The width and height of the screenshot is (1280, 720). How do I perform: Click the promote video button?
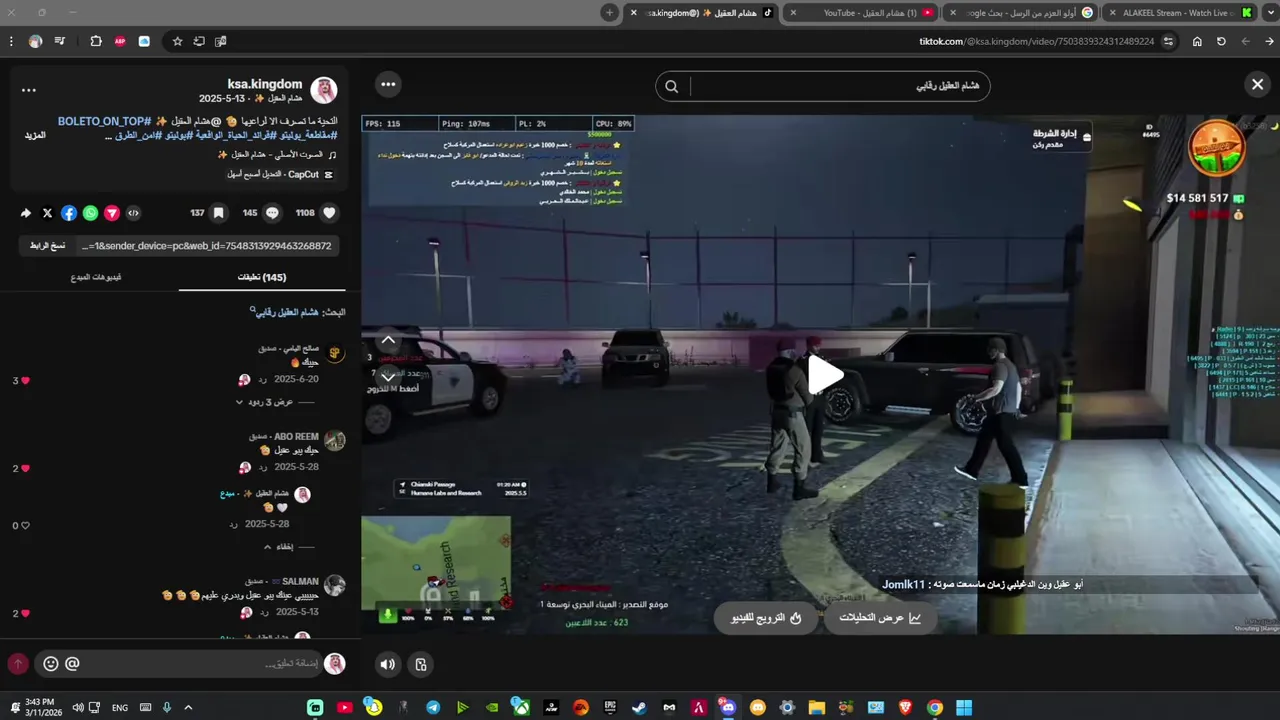pos(767,618)
